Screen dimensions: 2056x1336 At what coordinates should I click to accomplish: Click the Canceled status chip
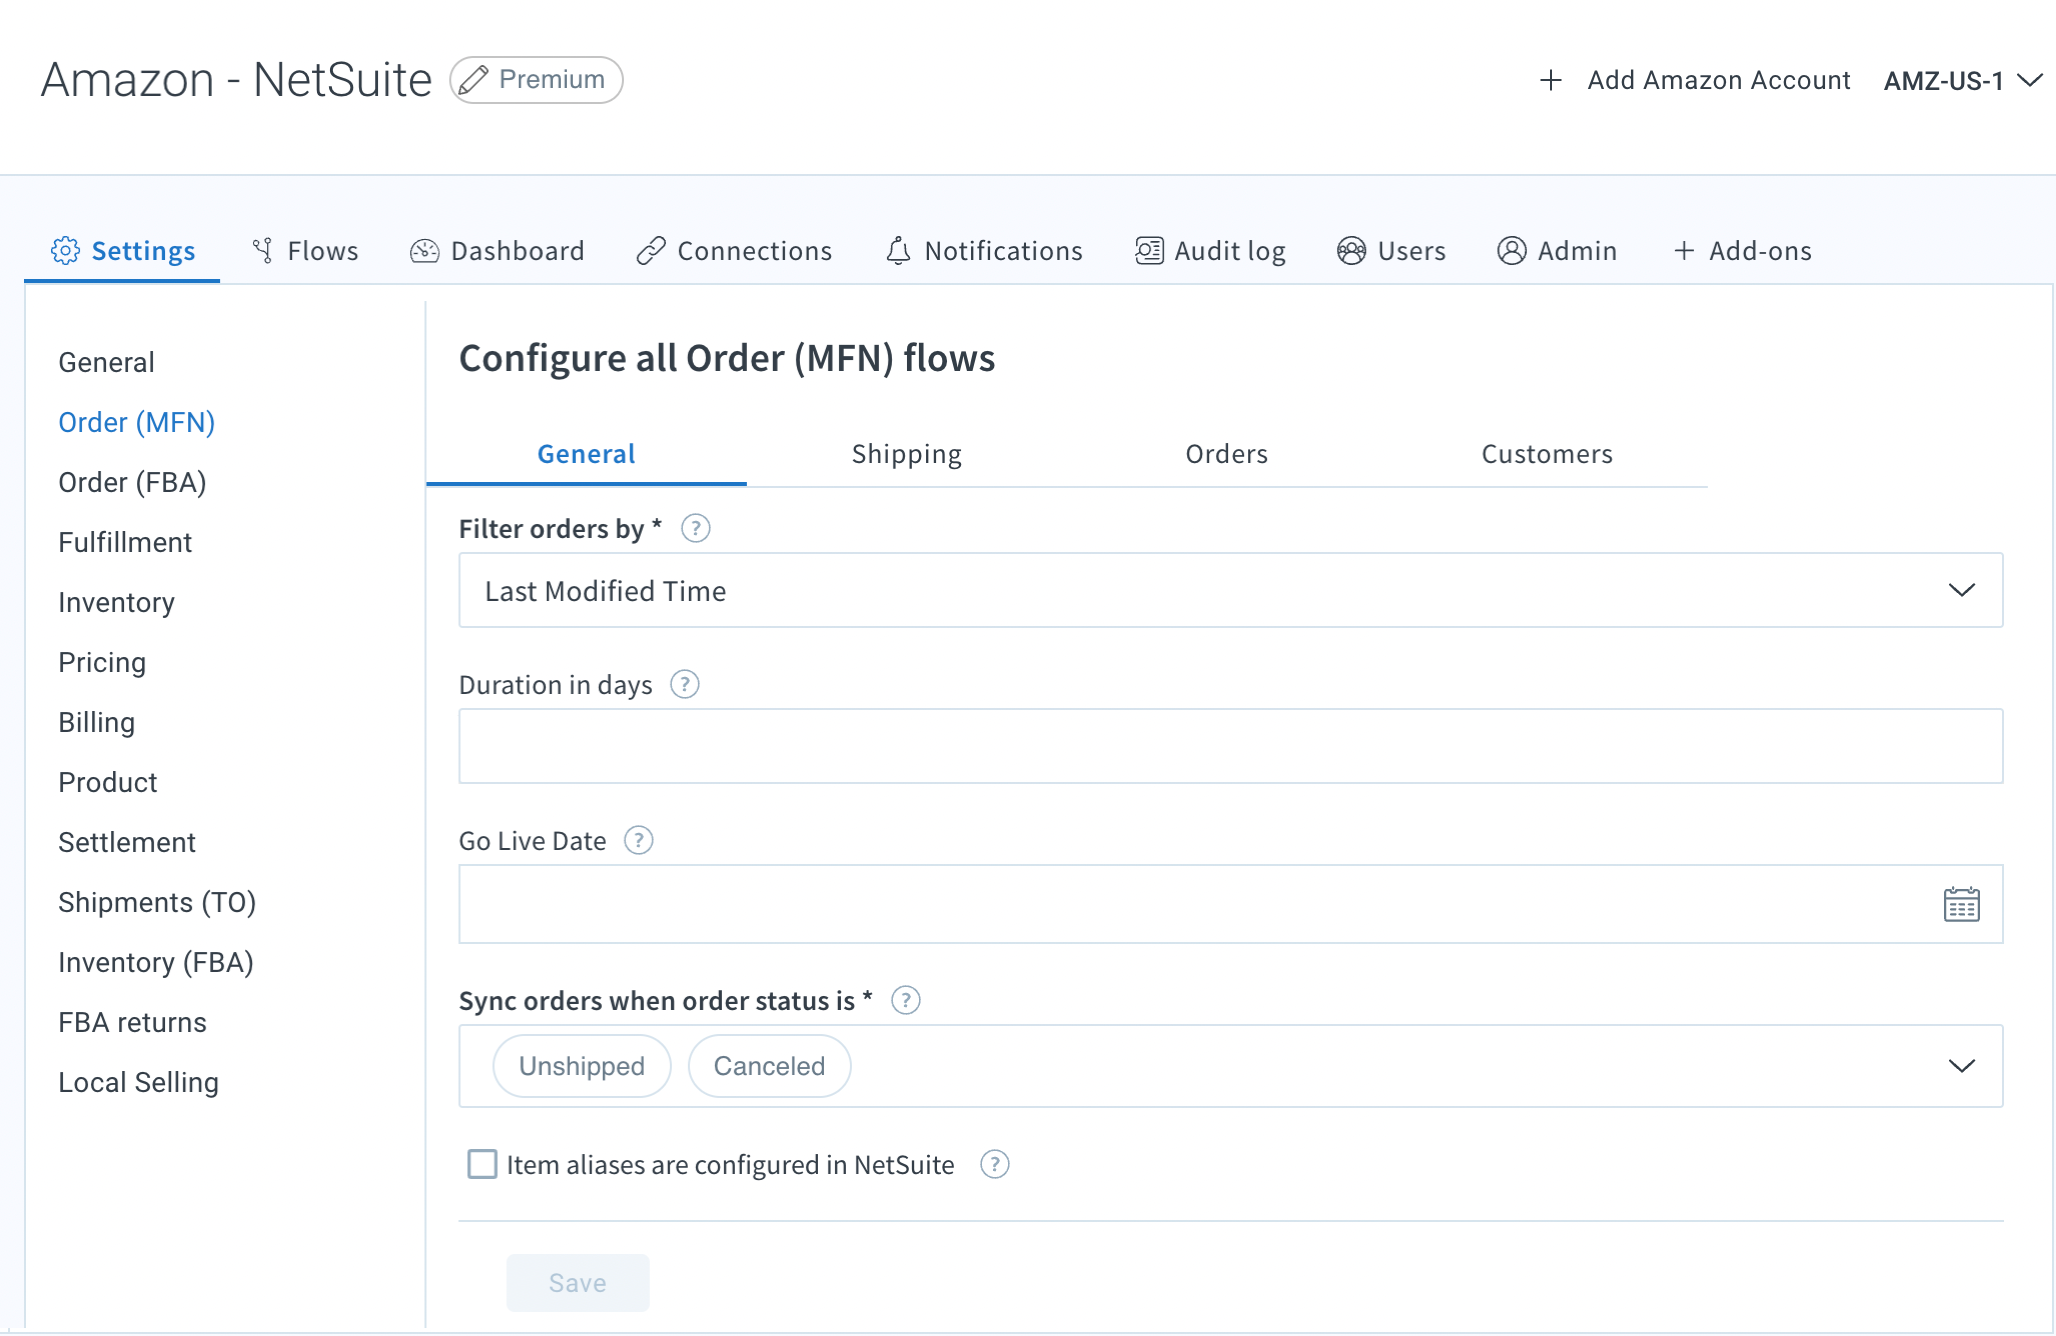[x=770, y=1066]
